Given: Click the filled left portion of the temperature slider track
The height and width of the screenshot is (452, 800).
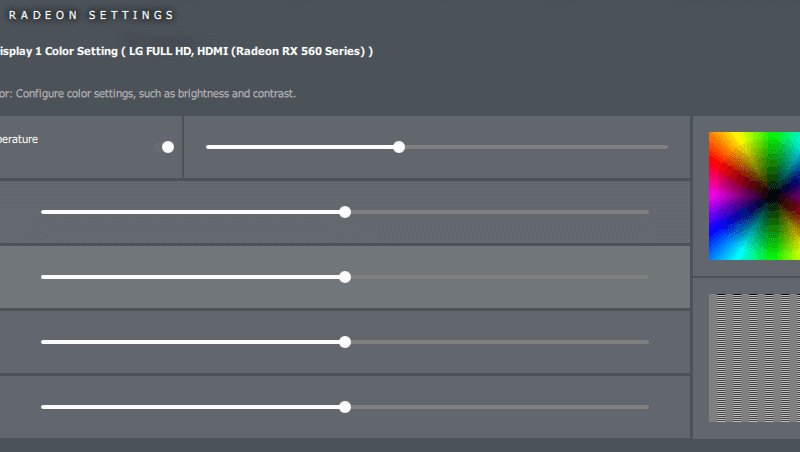Looking at the screenshot, I should point(299,147).
